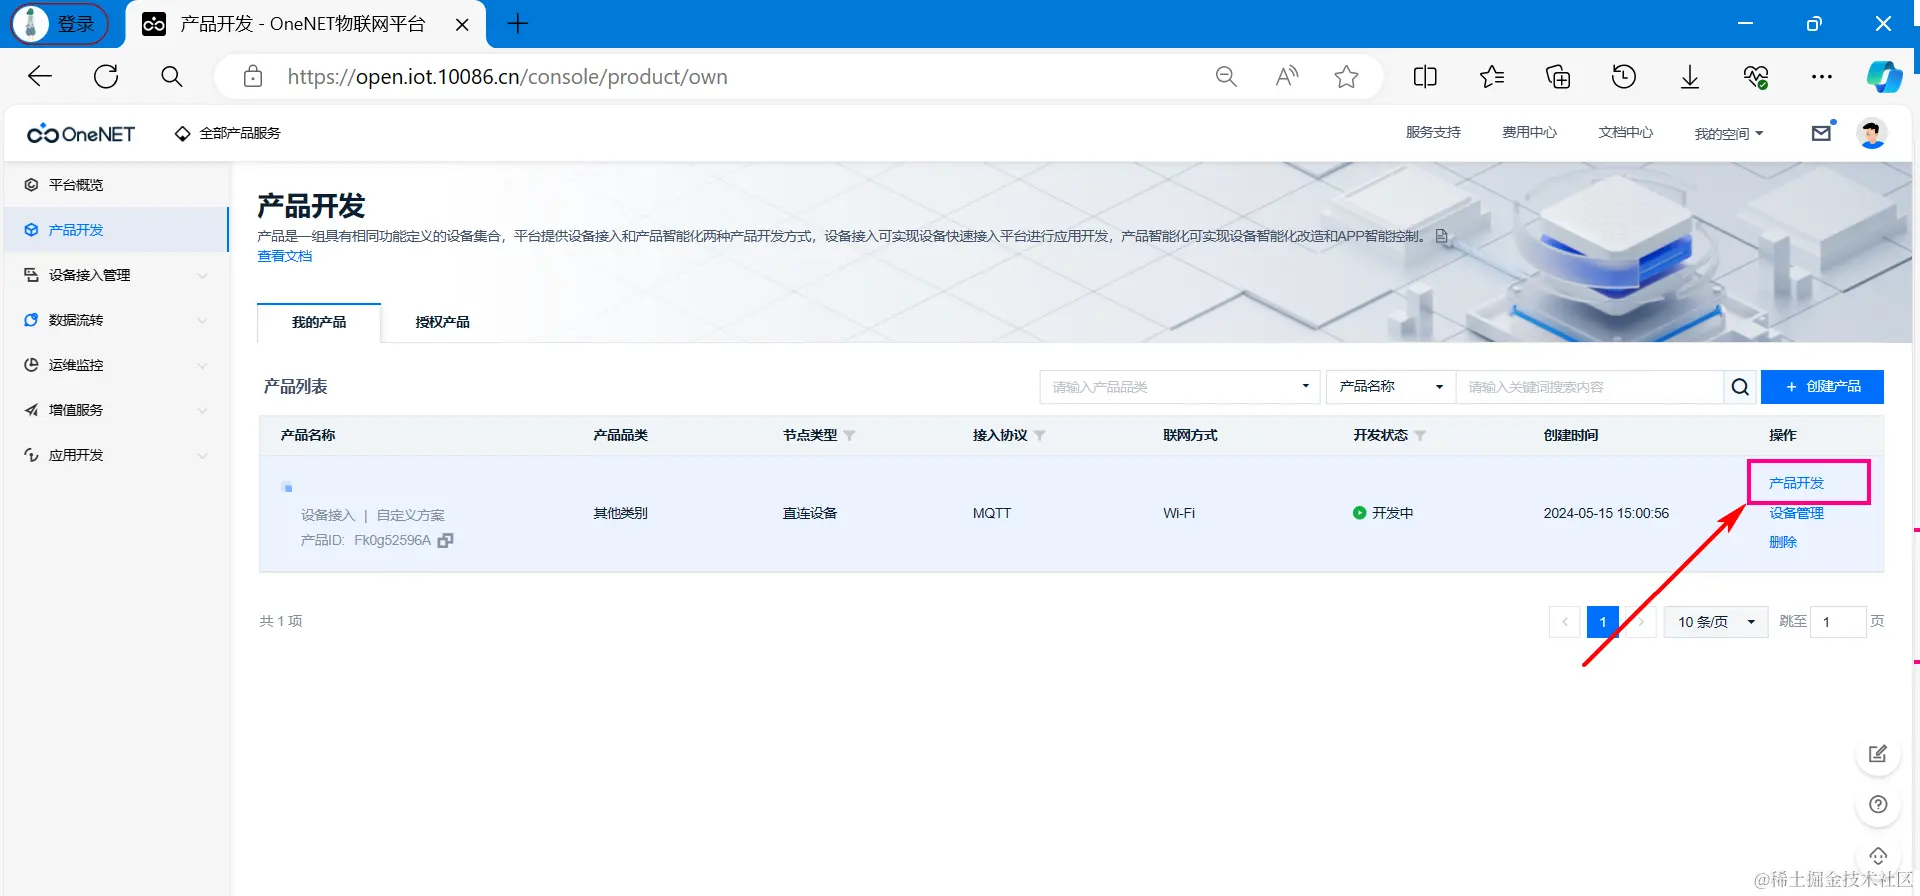Image resolution: width=1920 pixels, height=896 pixels.
Task: Open the help question mark icon
Action: (1878, 805)
